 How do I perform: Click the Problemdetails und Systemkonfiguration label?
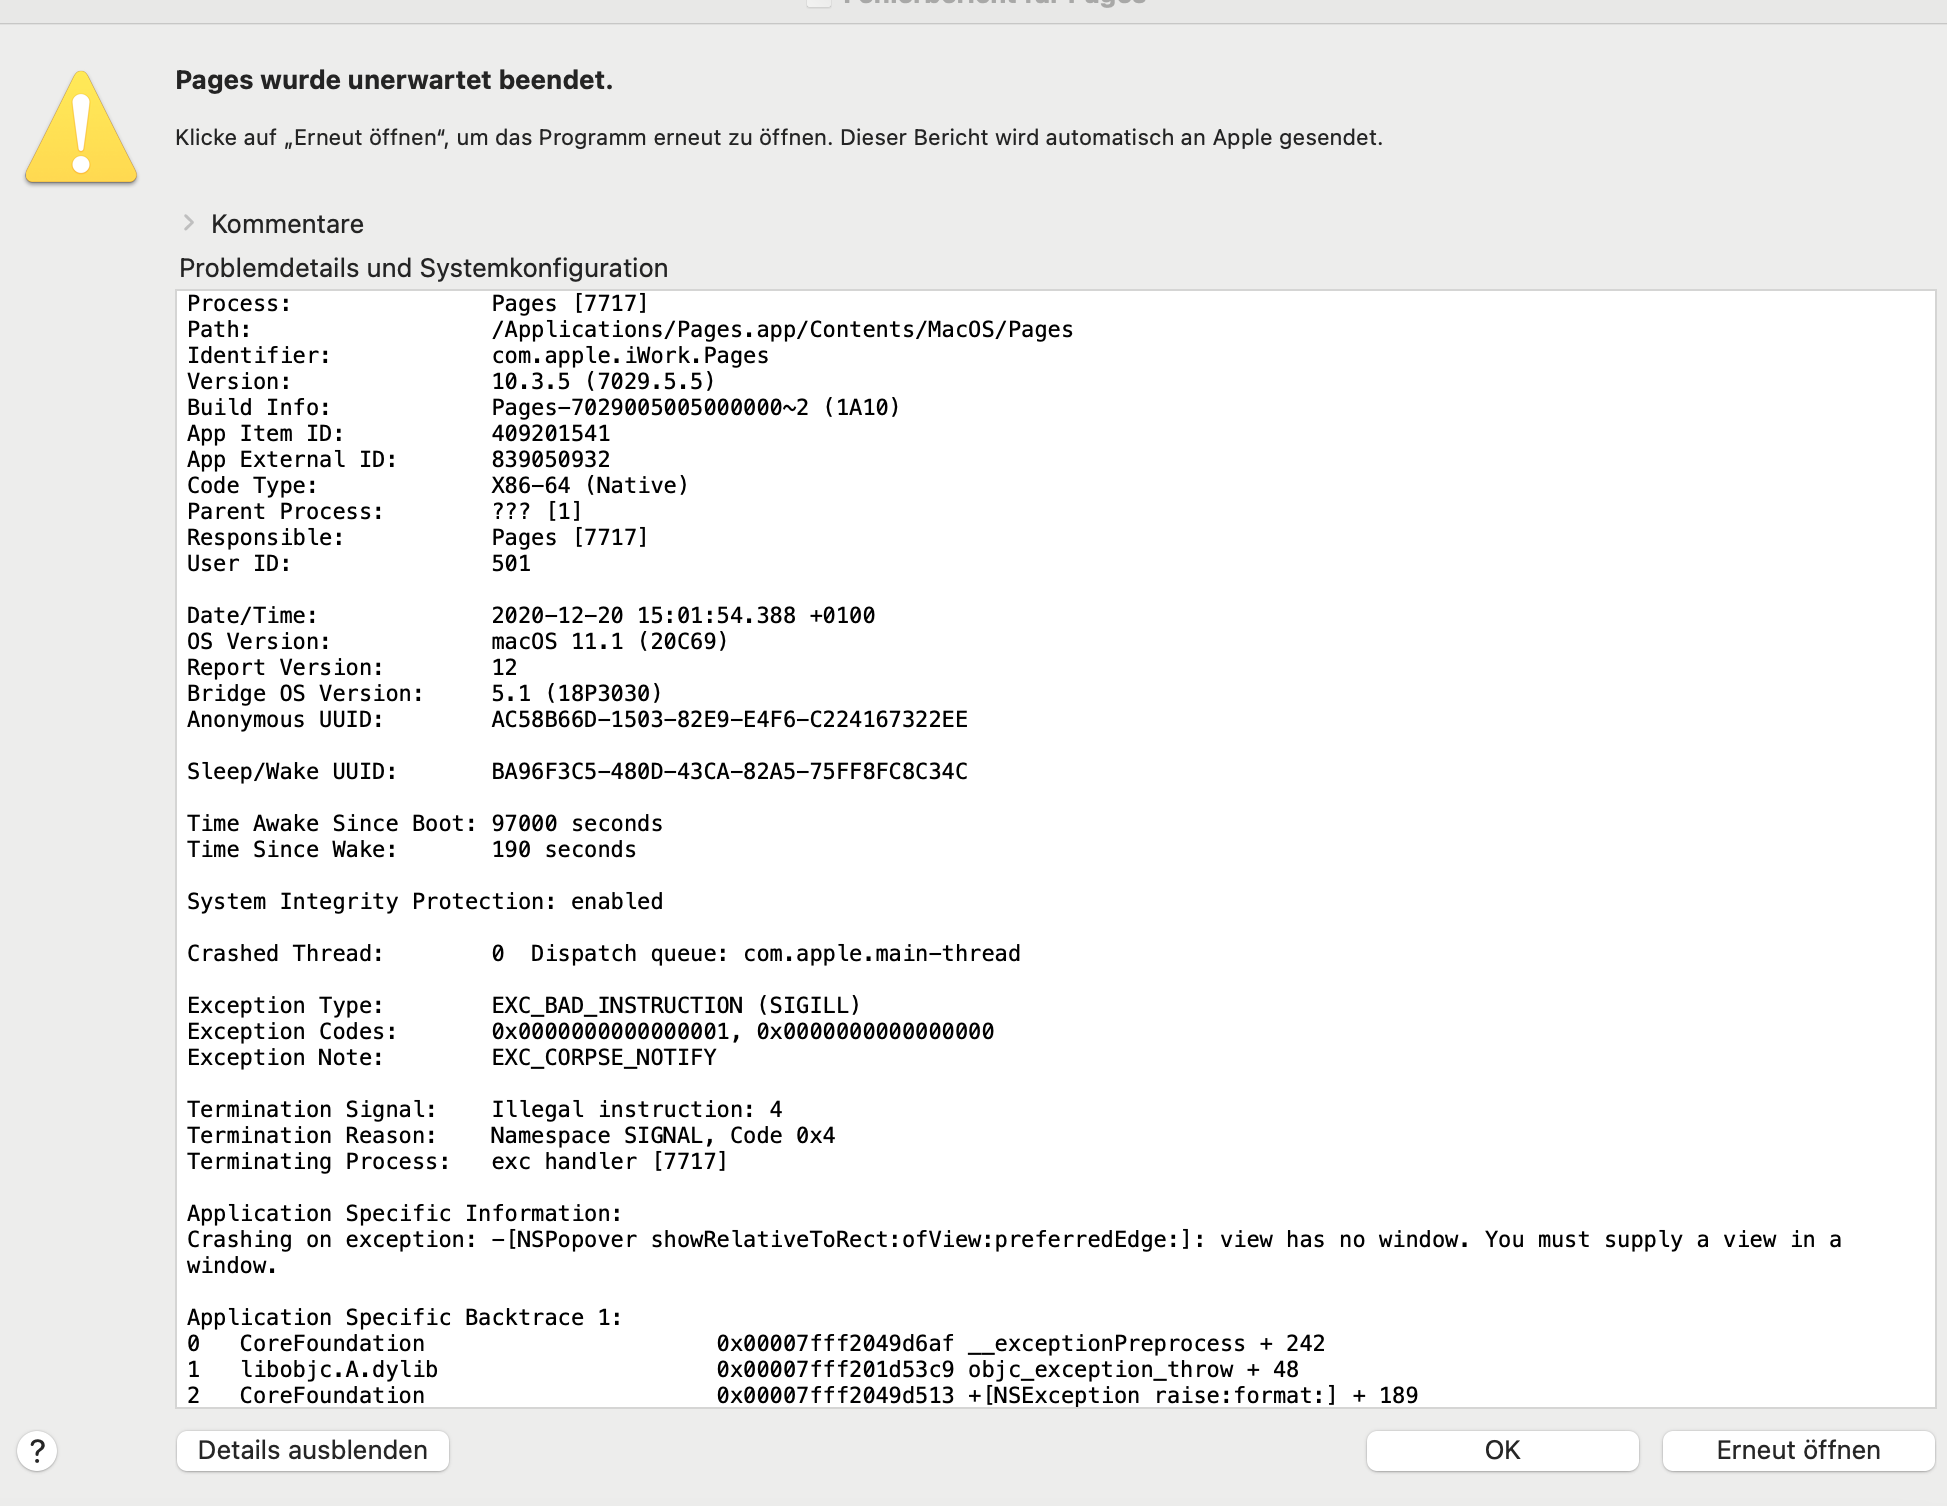pyautogui.click(x=423, y=268)
